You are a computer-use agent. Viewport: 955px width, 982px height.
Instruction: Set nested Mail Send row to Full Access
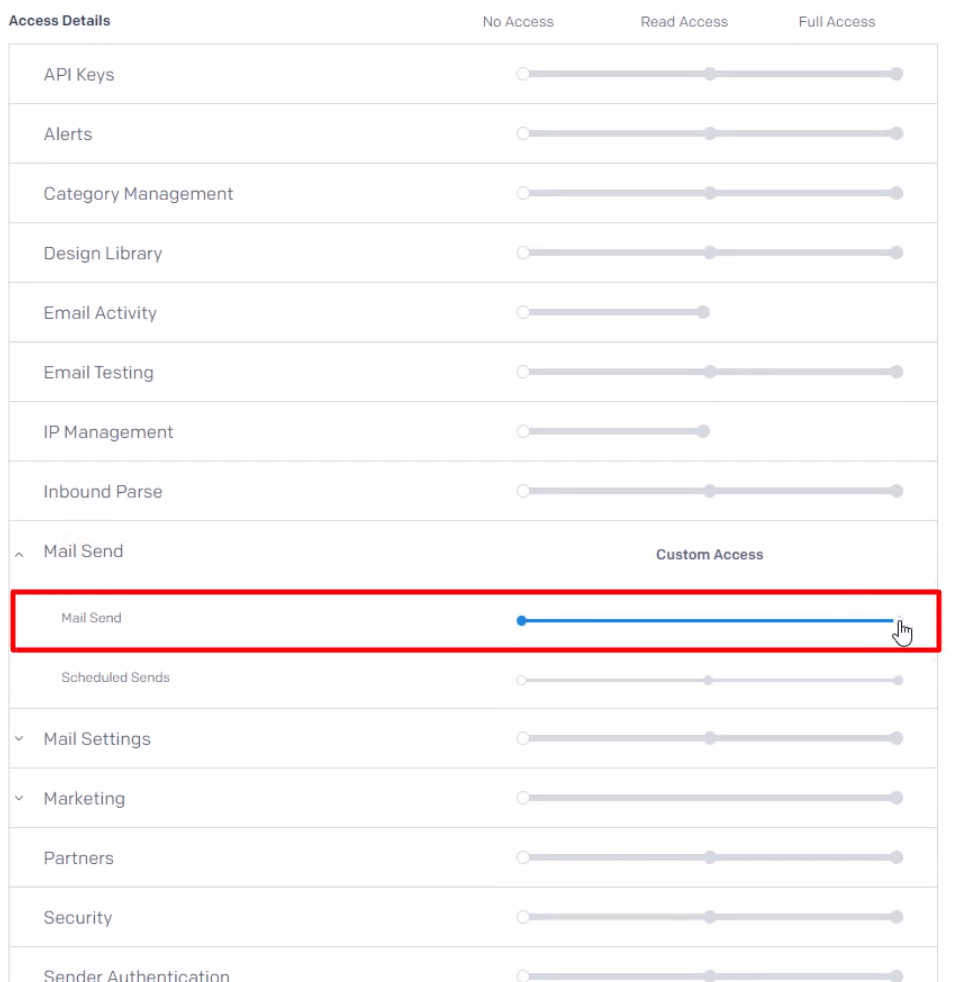898,621
